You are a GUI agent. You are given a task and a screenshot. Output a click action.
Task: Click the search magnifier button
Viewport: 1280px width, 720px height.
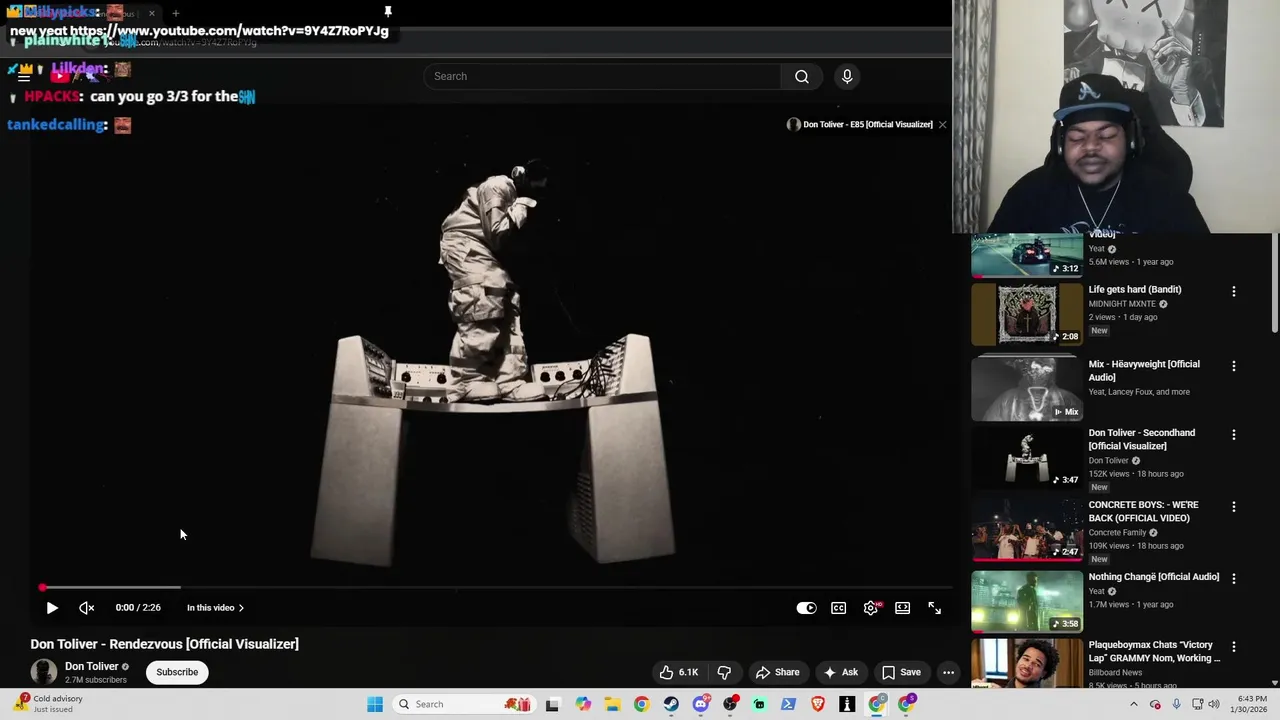[x=801, y=76]
